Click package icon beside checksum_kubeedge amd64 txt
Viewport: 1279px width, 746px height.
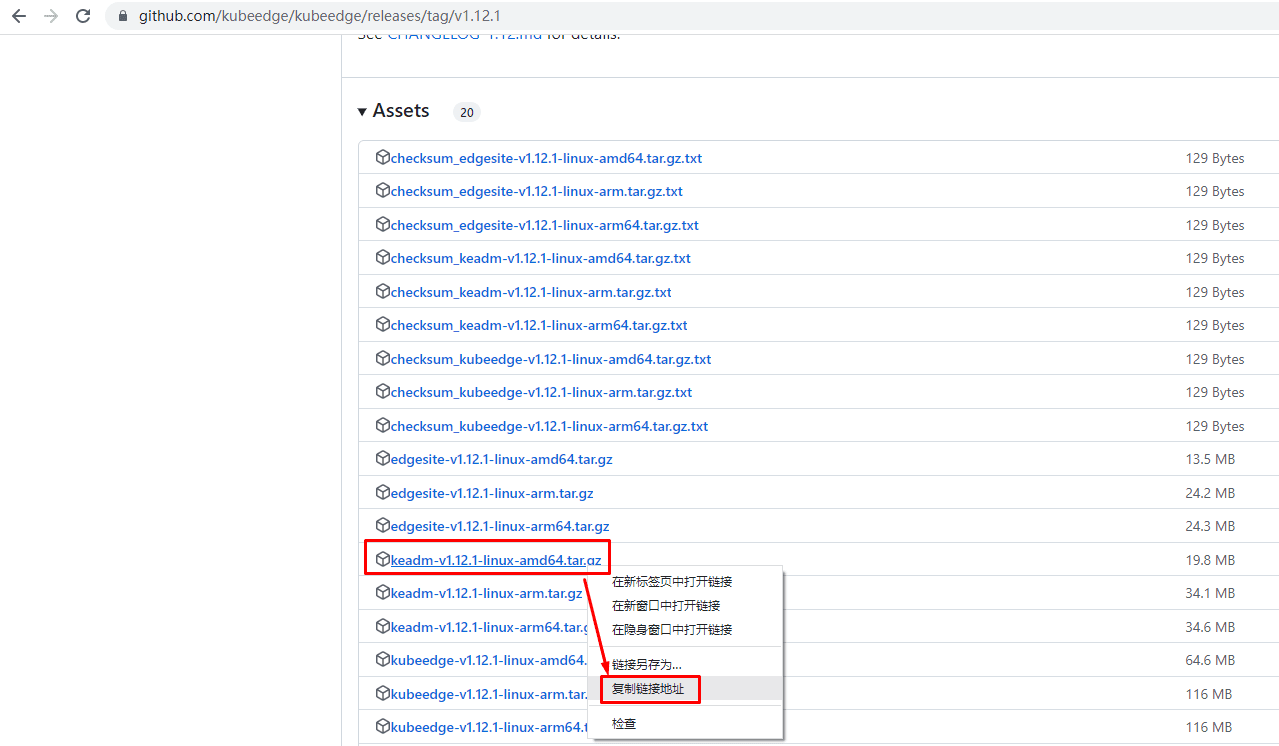point(382,359)
